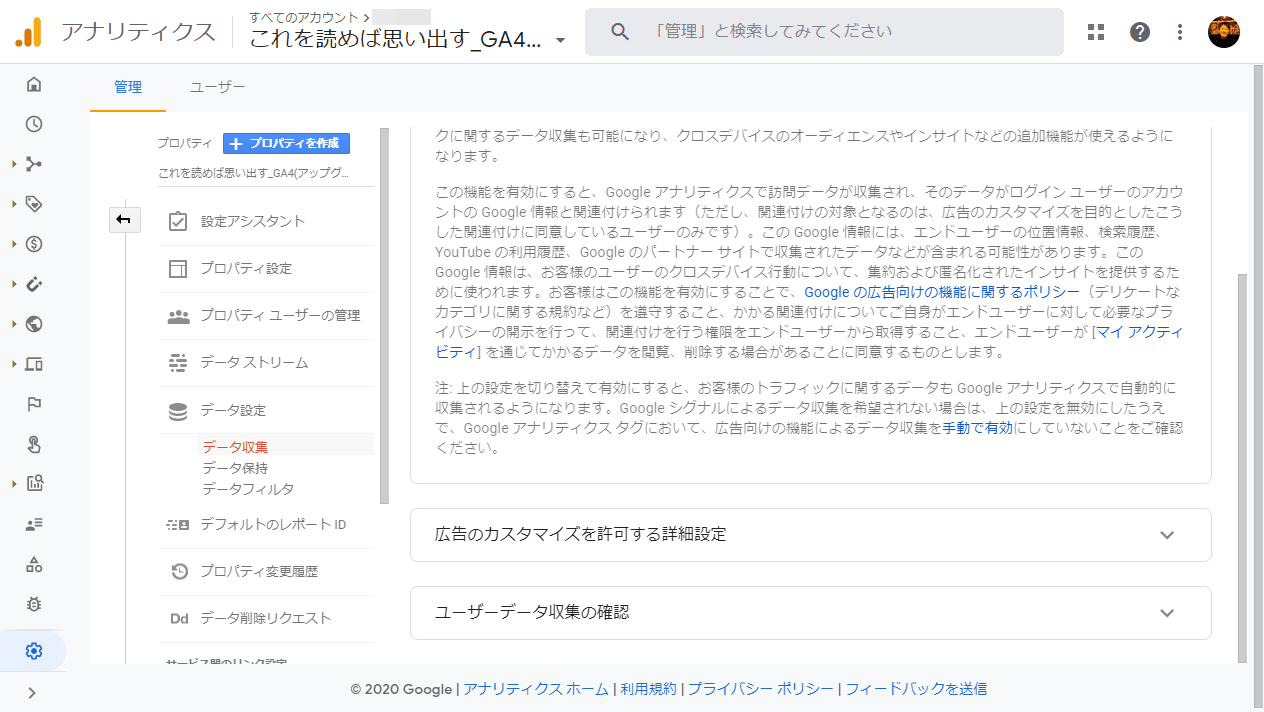
Task: Expand ユーザーデータ収集の確認 section
Action: point(811,613)
